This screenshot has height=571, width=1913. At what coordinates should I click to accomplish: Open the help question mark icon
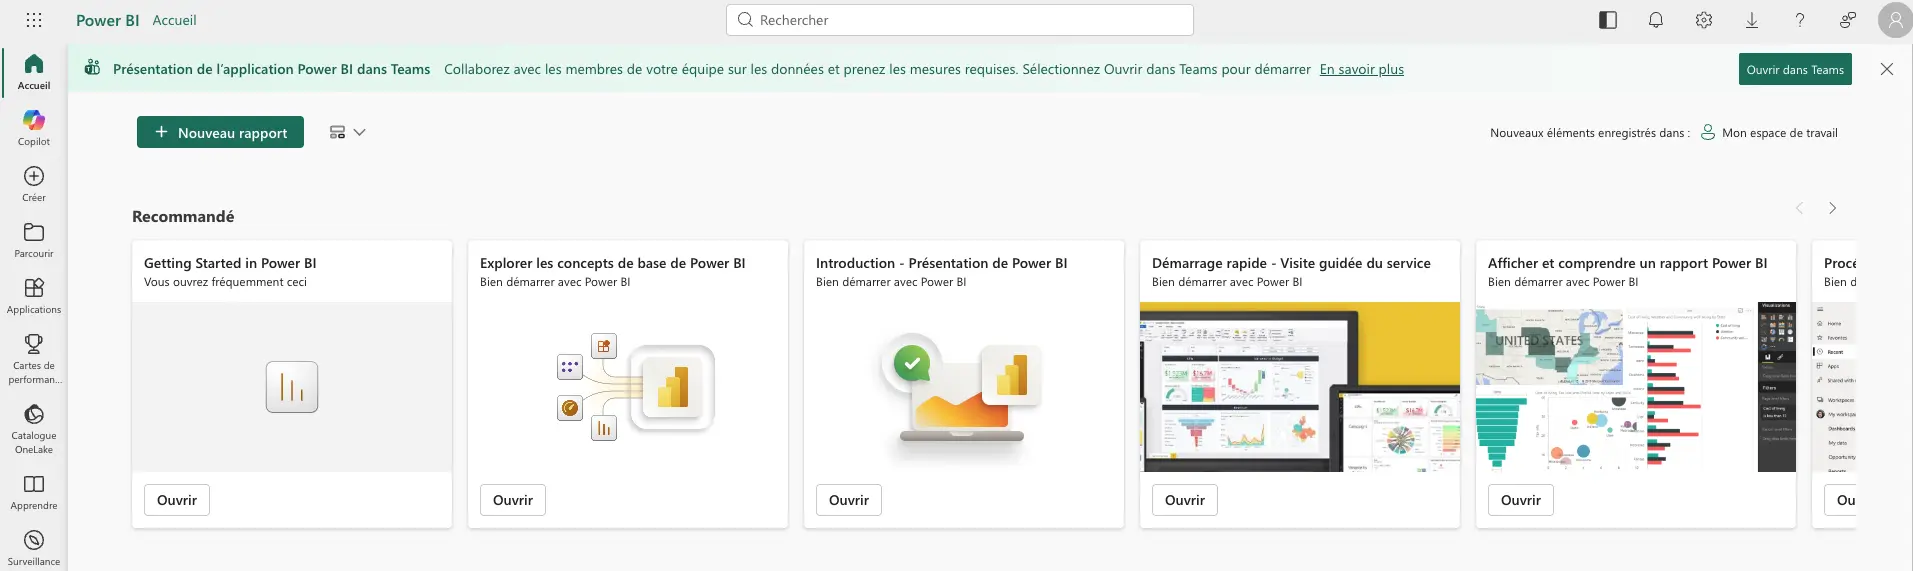pyautogui.click(x=1800, y=20)
